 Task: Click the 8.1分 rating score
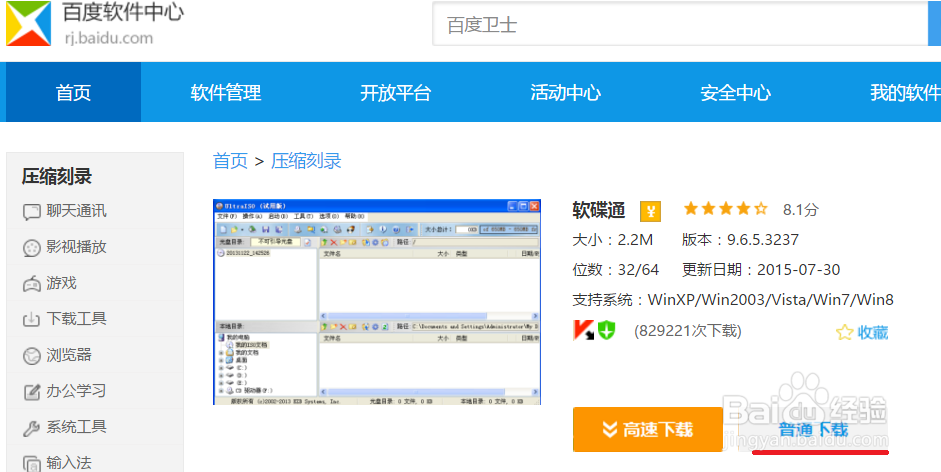click(801, 210)
